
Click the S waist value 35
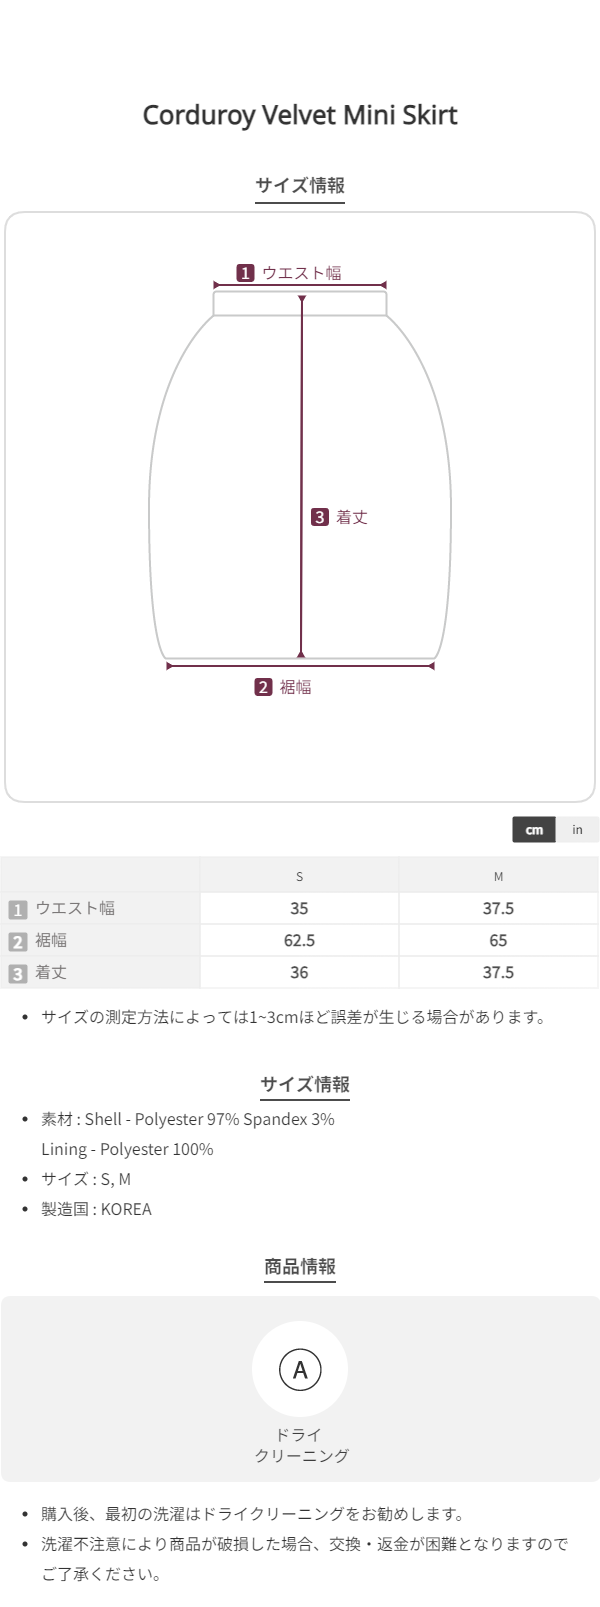point(299,908)
